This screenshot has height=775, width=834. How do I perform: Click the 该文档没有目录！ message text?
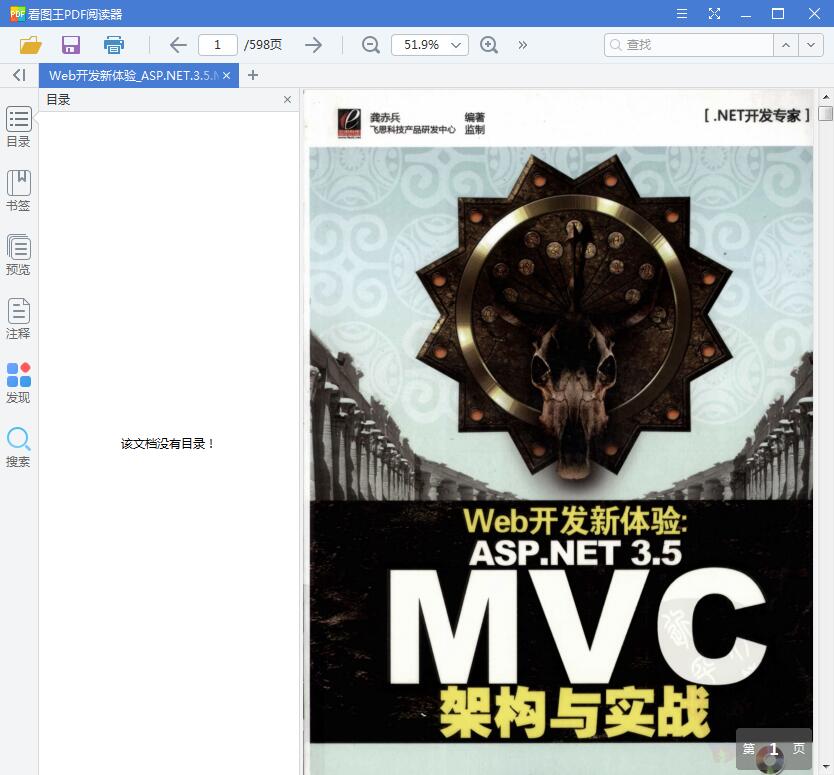pyautogui.click(x=167, y=444)
